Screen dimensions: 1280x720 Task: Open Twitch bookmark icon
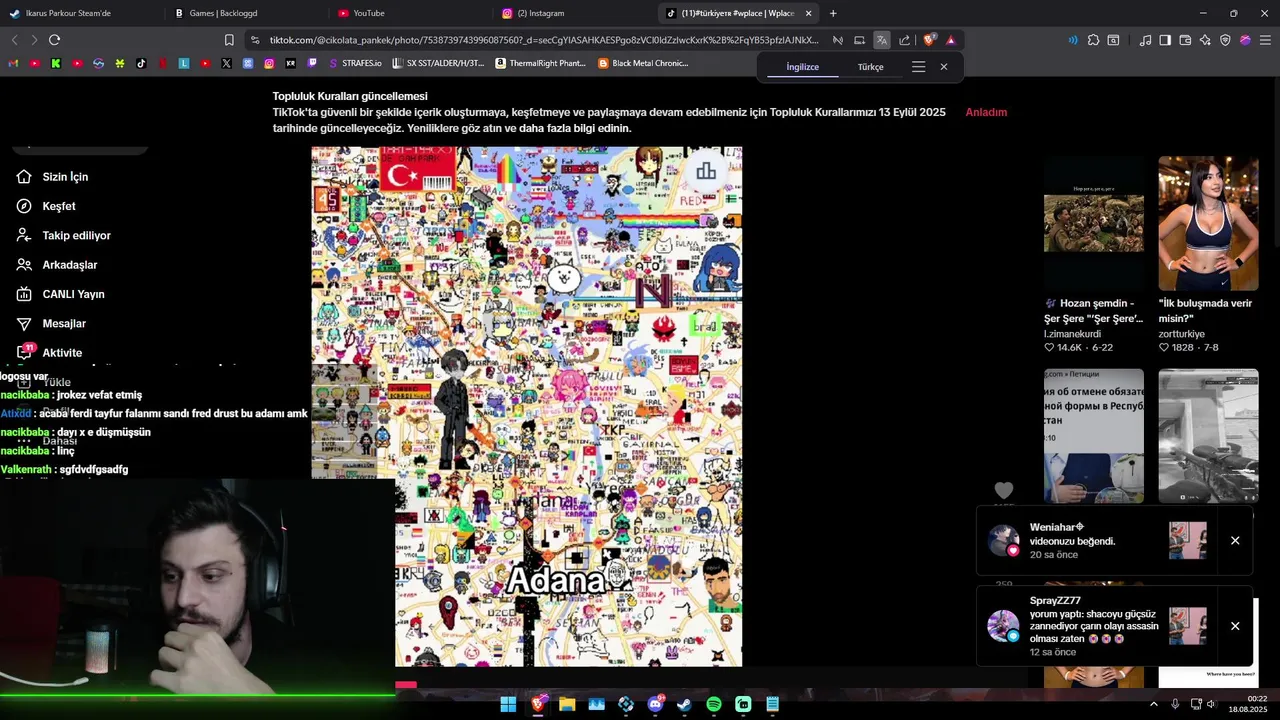coord(312,63)
